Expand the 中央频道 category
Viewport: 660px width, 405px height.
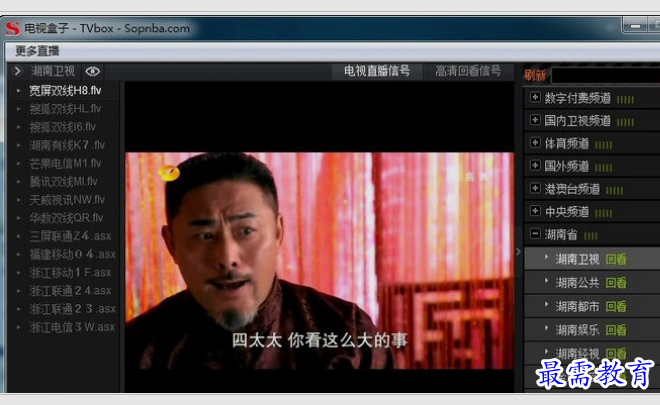pyautogui.click(x=535, y=211)
